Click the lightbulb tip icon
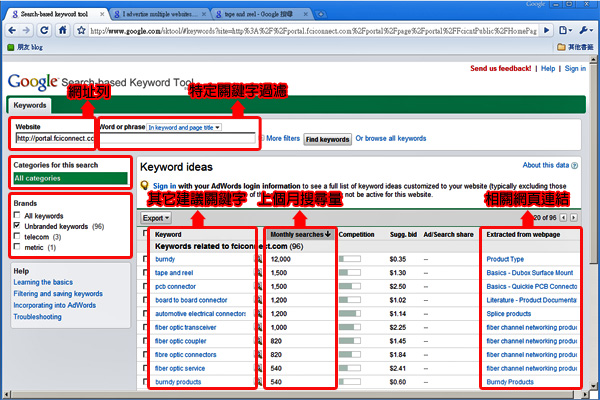600x400 pixels. click(144, 186)
